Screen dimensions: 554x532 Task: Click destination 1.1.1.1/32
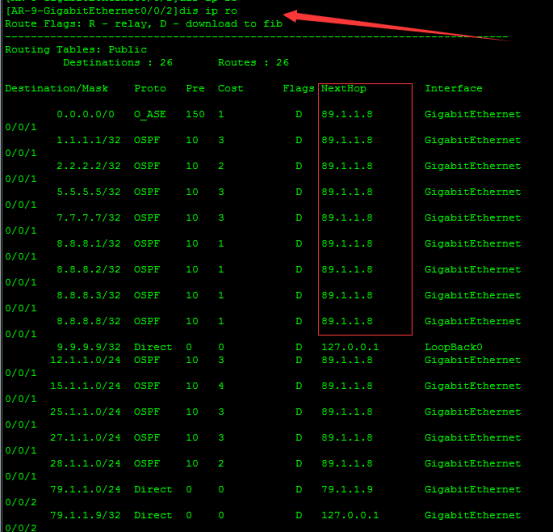[89, 140]
